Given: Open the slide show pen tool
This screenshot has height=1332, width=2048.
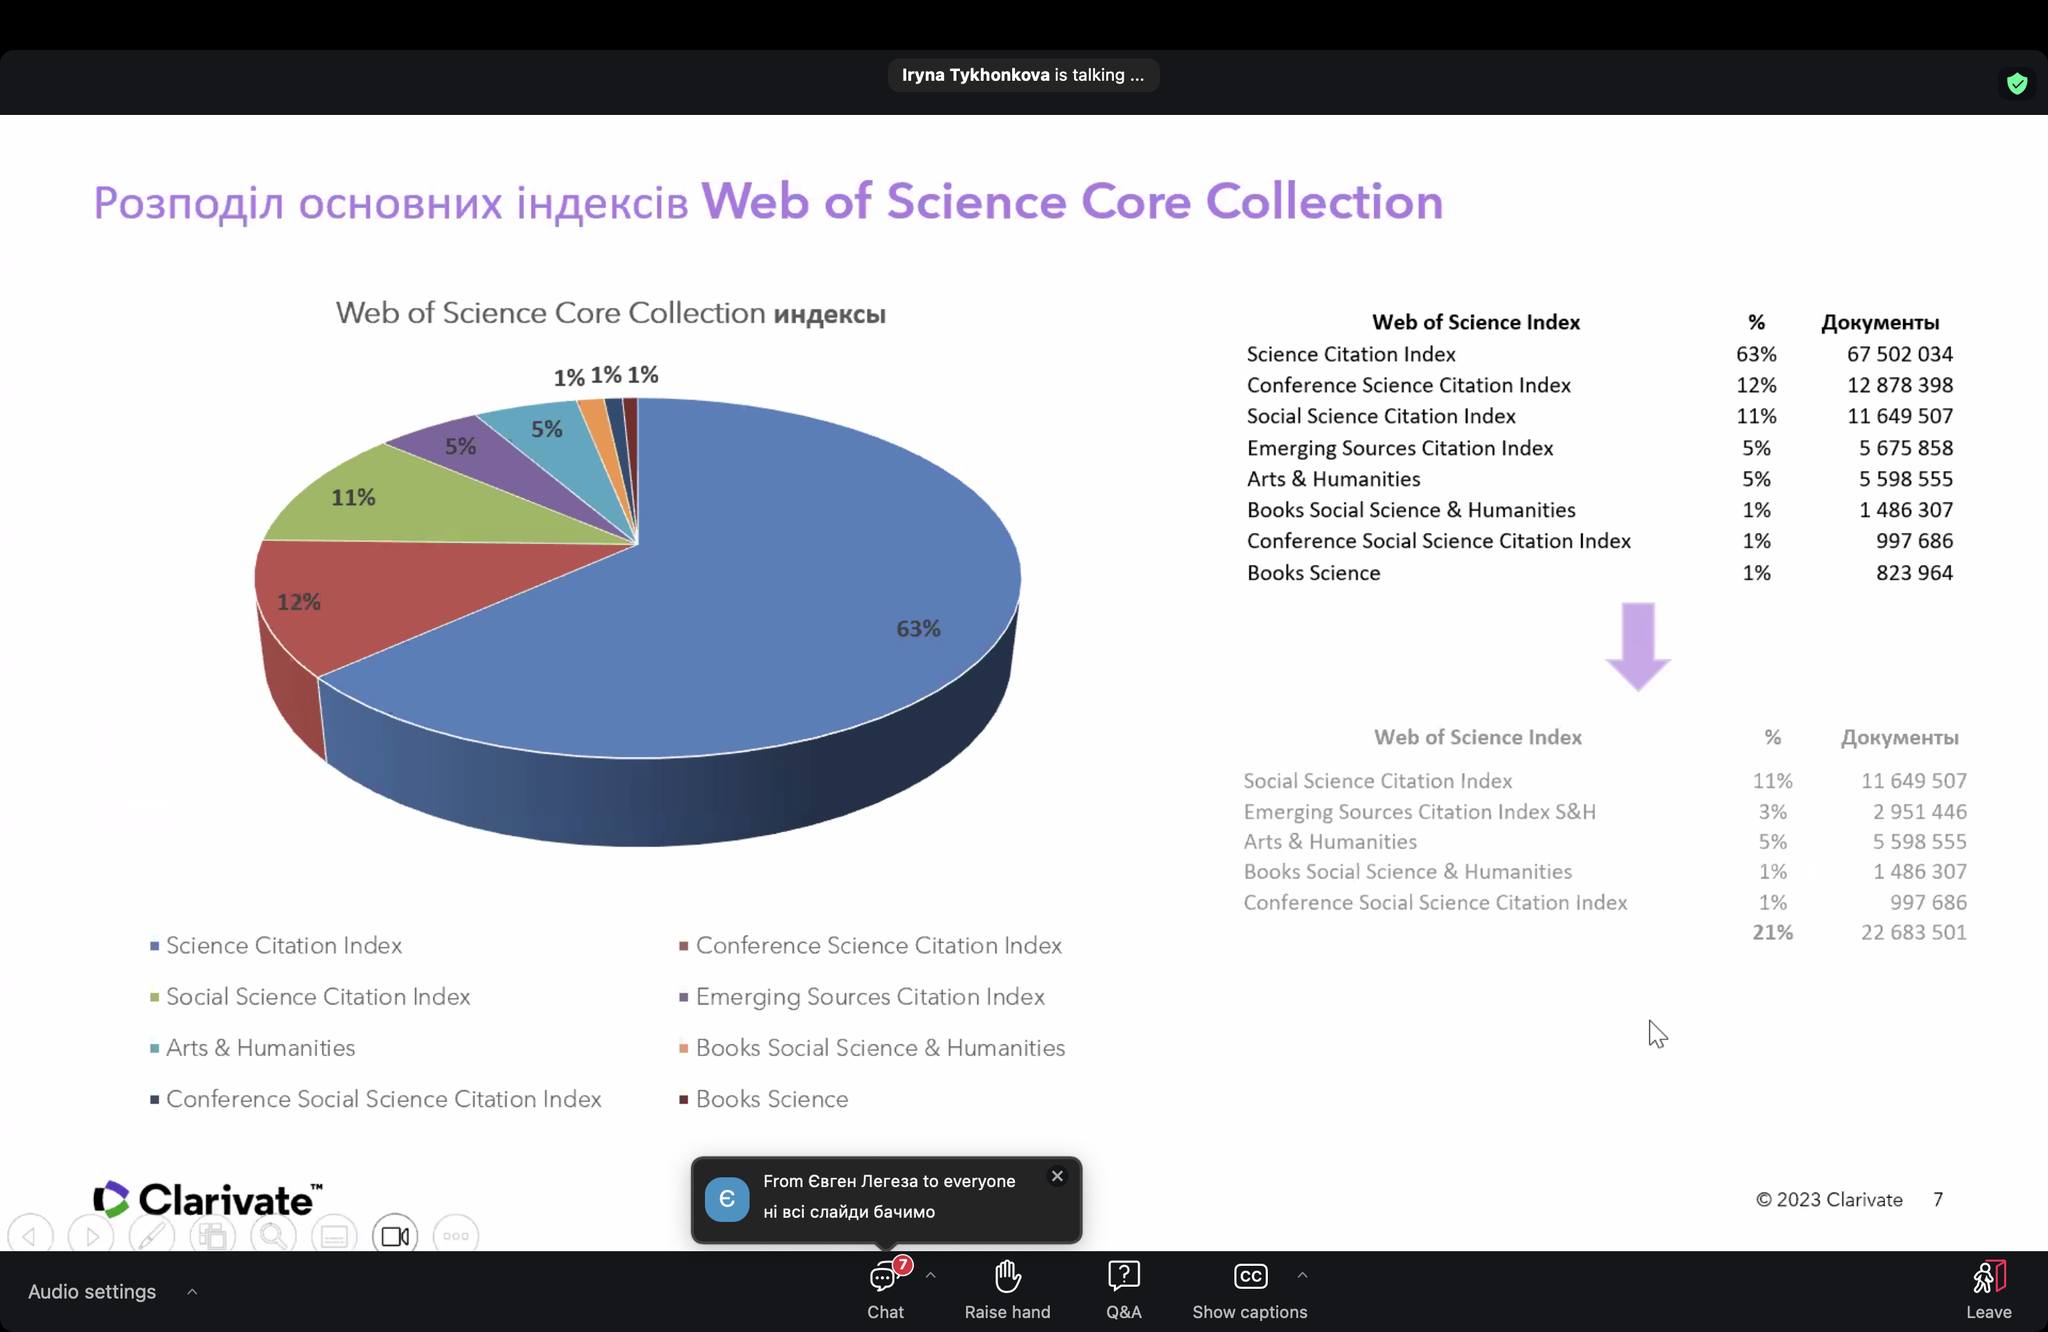Looking at the screenshot, I should tap(152, 1236).
